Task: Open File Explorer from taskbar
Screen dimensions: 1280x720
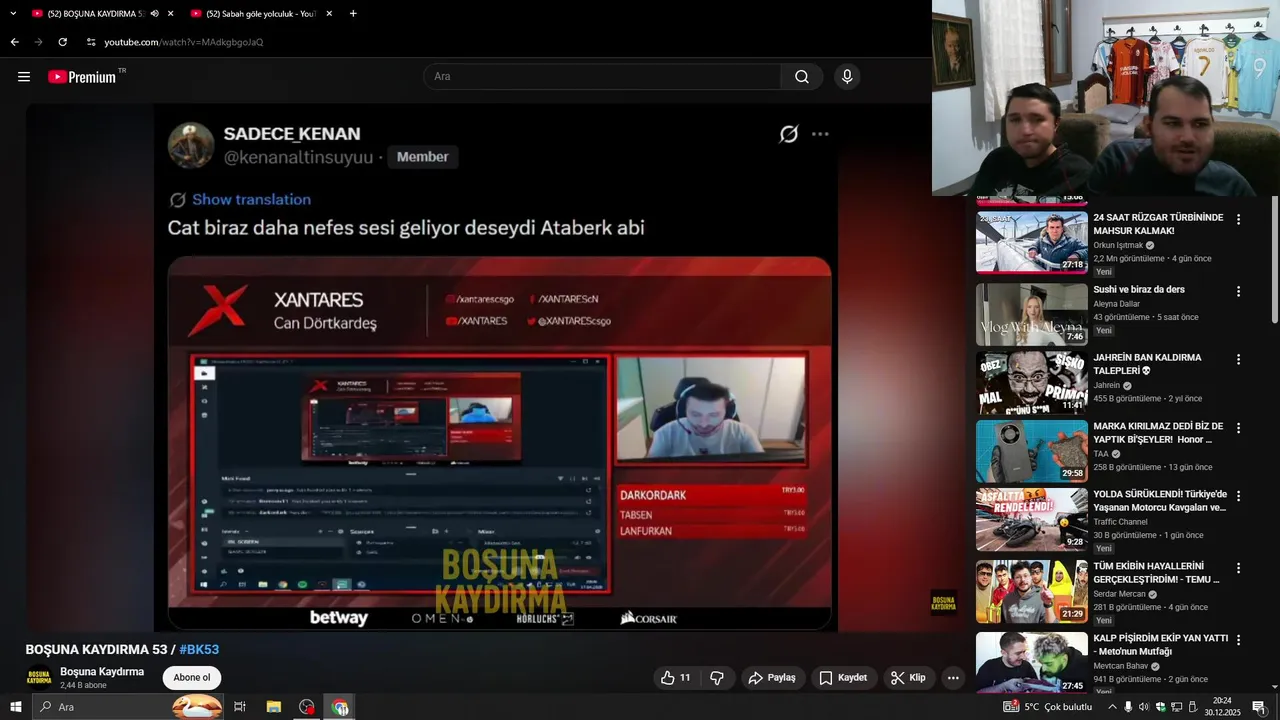Action: (273, 707)
